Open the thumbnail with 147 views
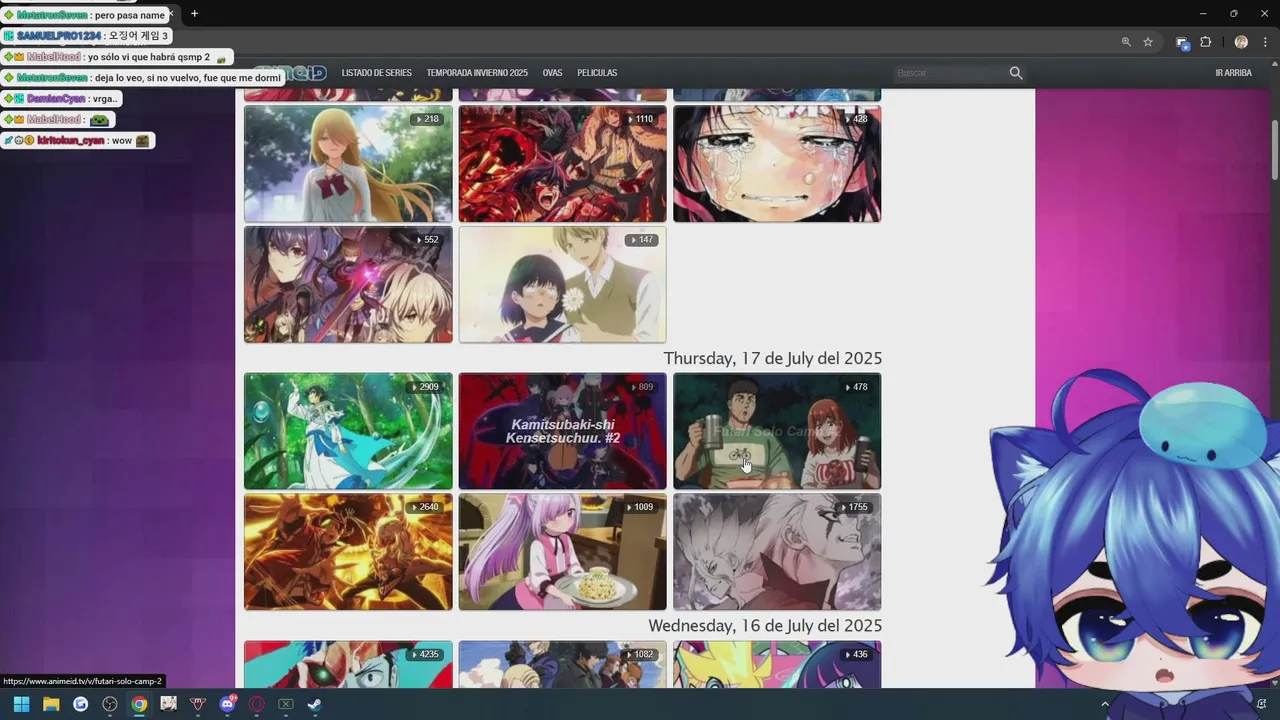This screenshot has height=720, width=1280. pyautogui.click(x=562, y=285)
